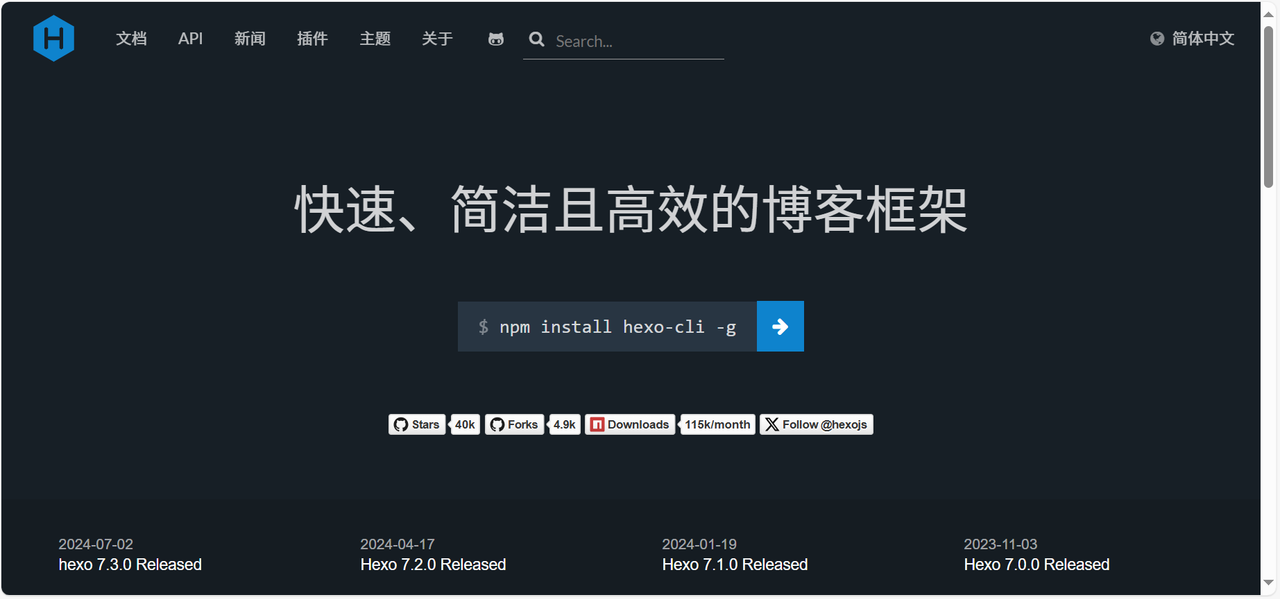The image size is (1280, 599).
Task: Click the Hexo hexagon logo
Action: pyautogui.click(x=54, y=39)
